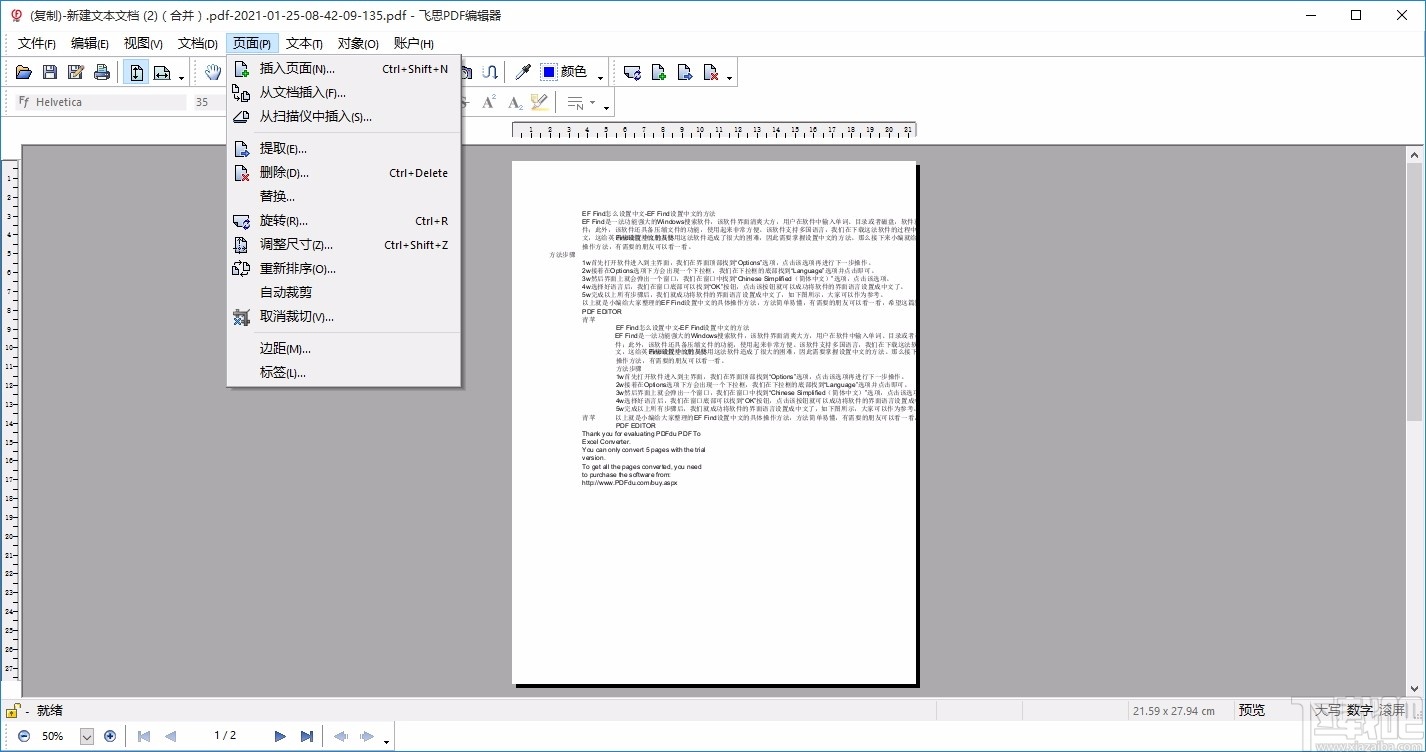The height and width of the screenshot is (752, 1426).
Task: Click the blue 颜色 color swatch
Action: click(x=549, y=72)
